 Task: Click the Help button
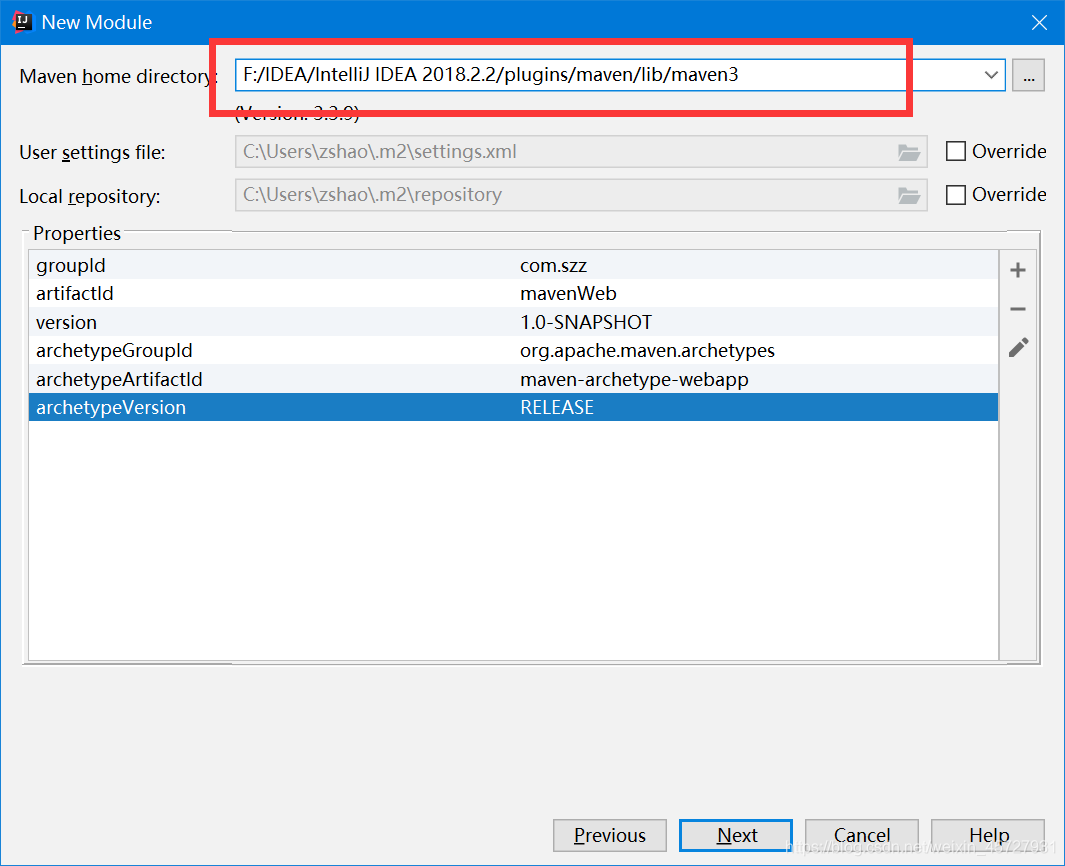point(988,835)
